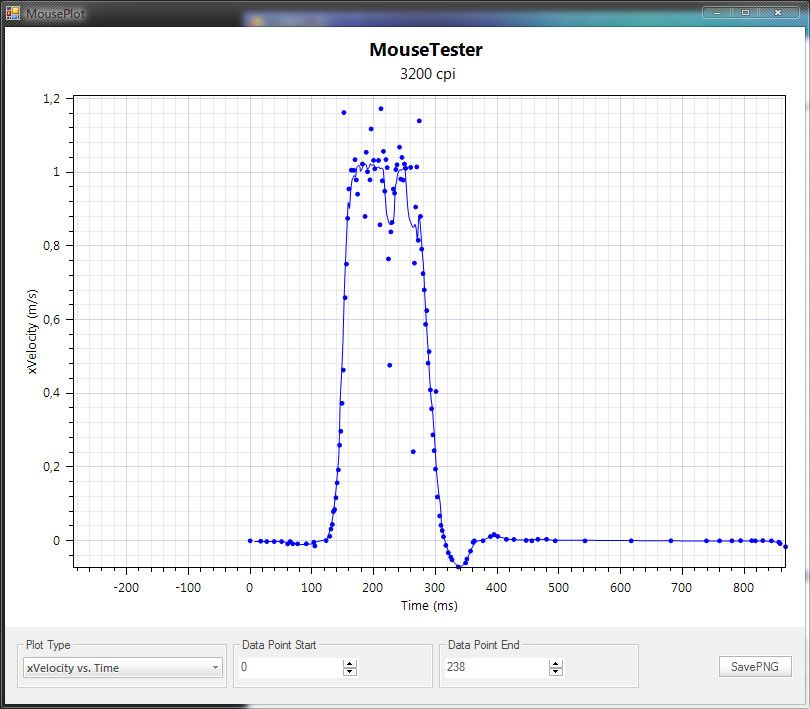Screen dimensions: 810x709
Task: Decrease Data Point Start with down arrow
Action: click(350, 671)
